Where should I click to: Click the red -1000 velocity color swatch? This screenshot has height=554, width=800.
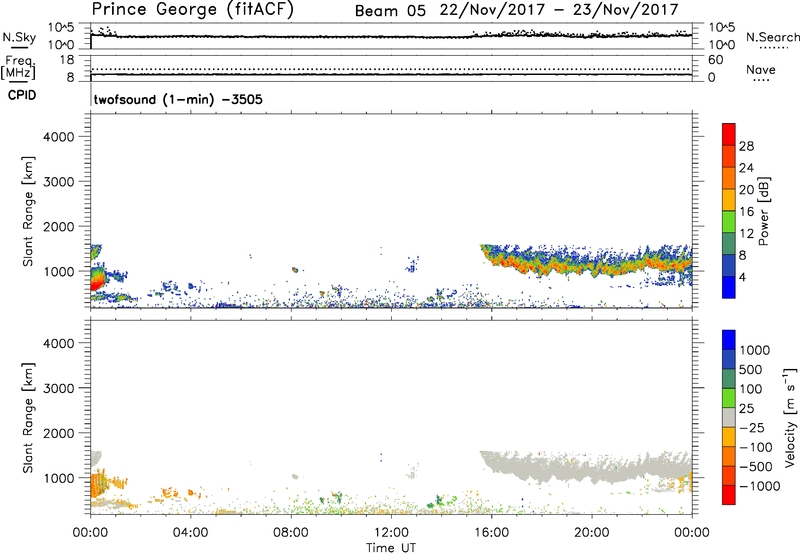(x=729, y=495)
